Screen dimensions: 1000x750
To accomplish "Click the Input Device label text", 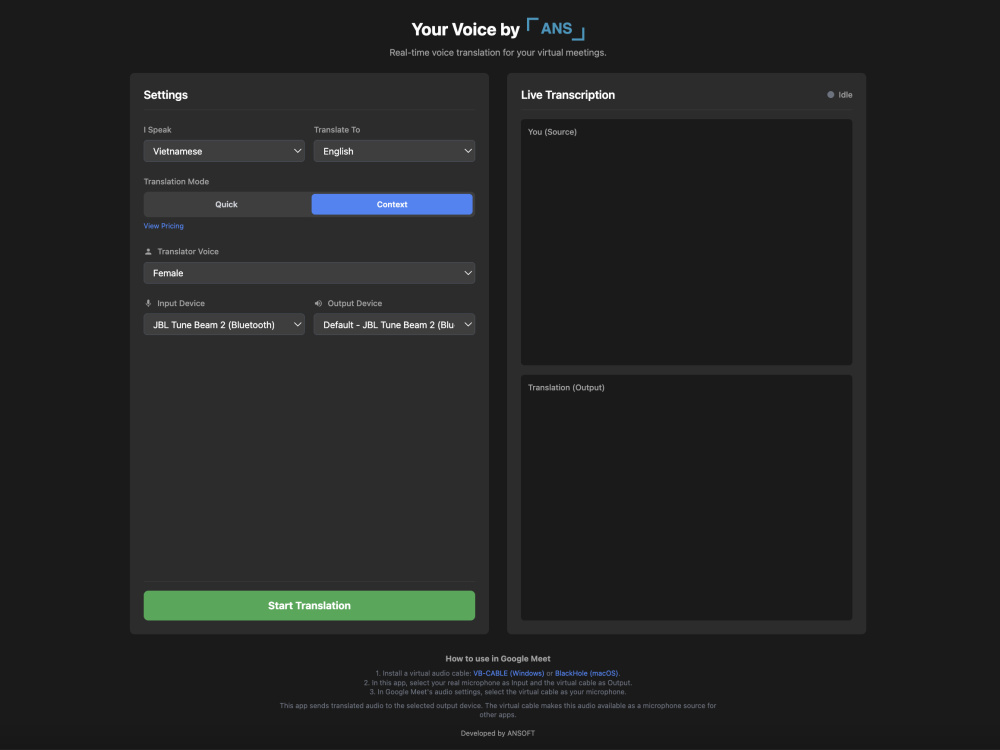I will click(181, 304).
